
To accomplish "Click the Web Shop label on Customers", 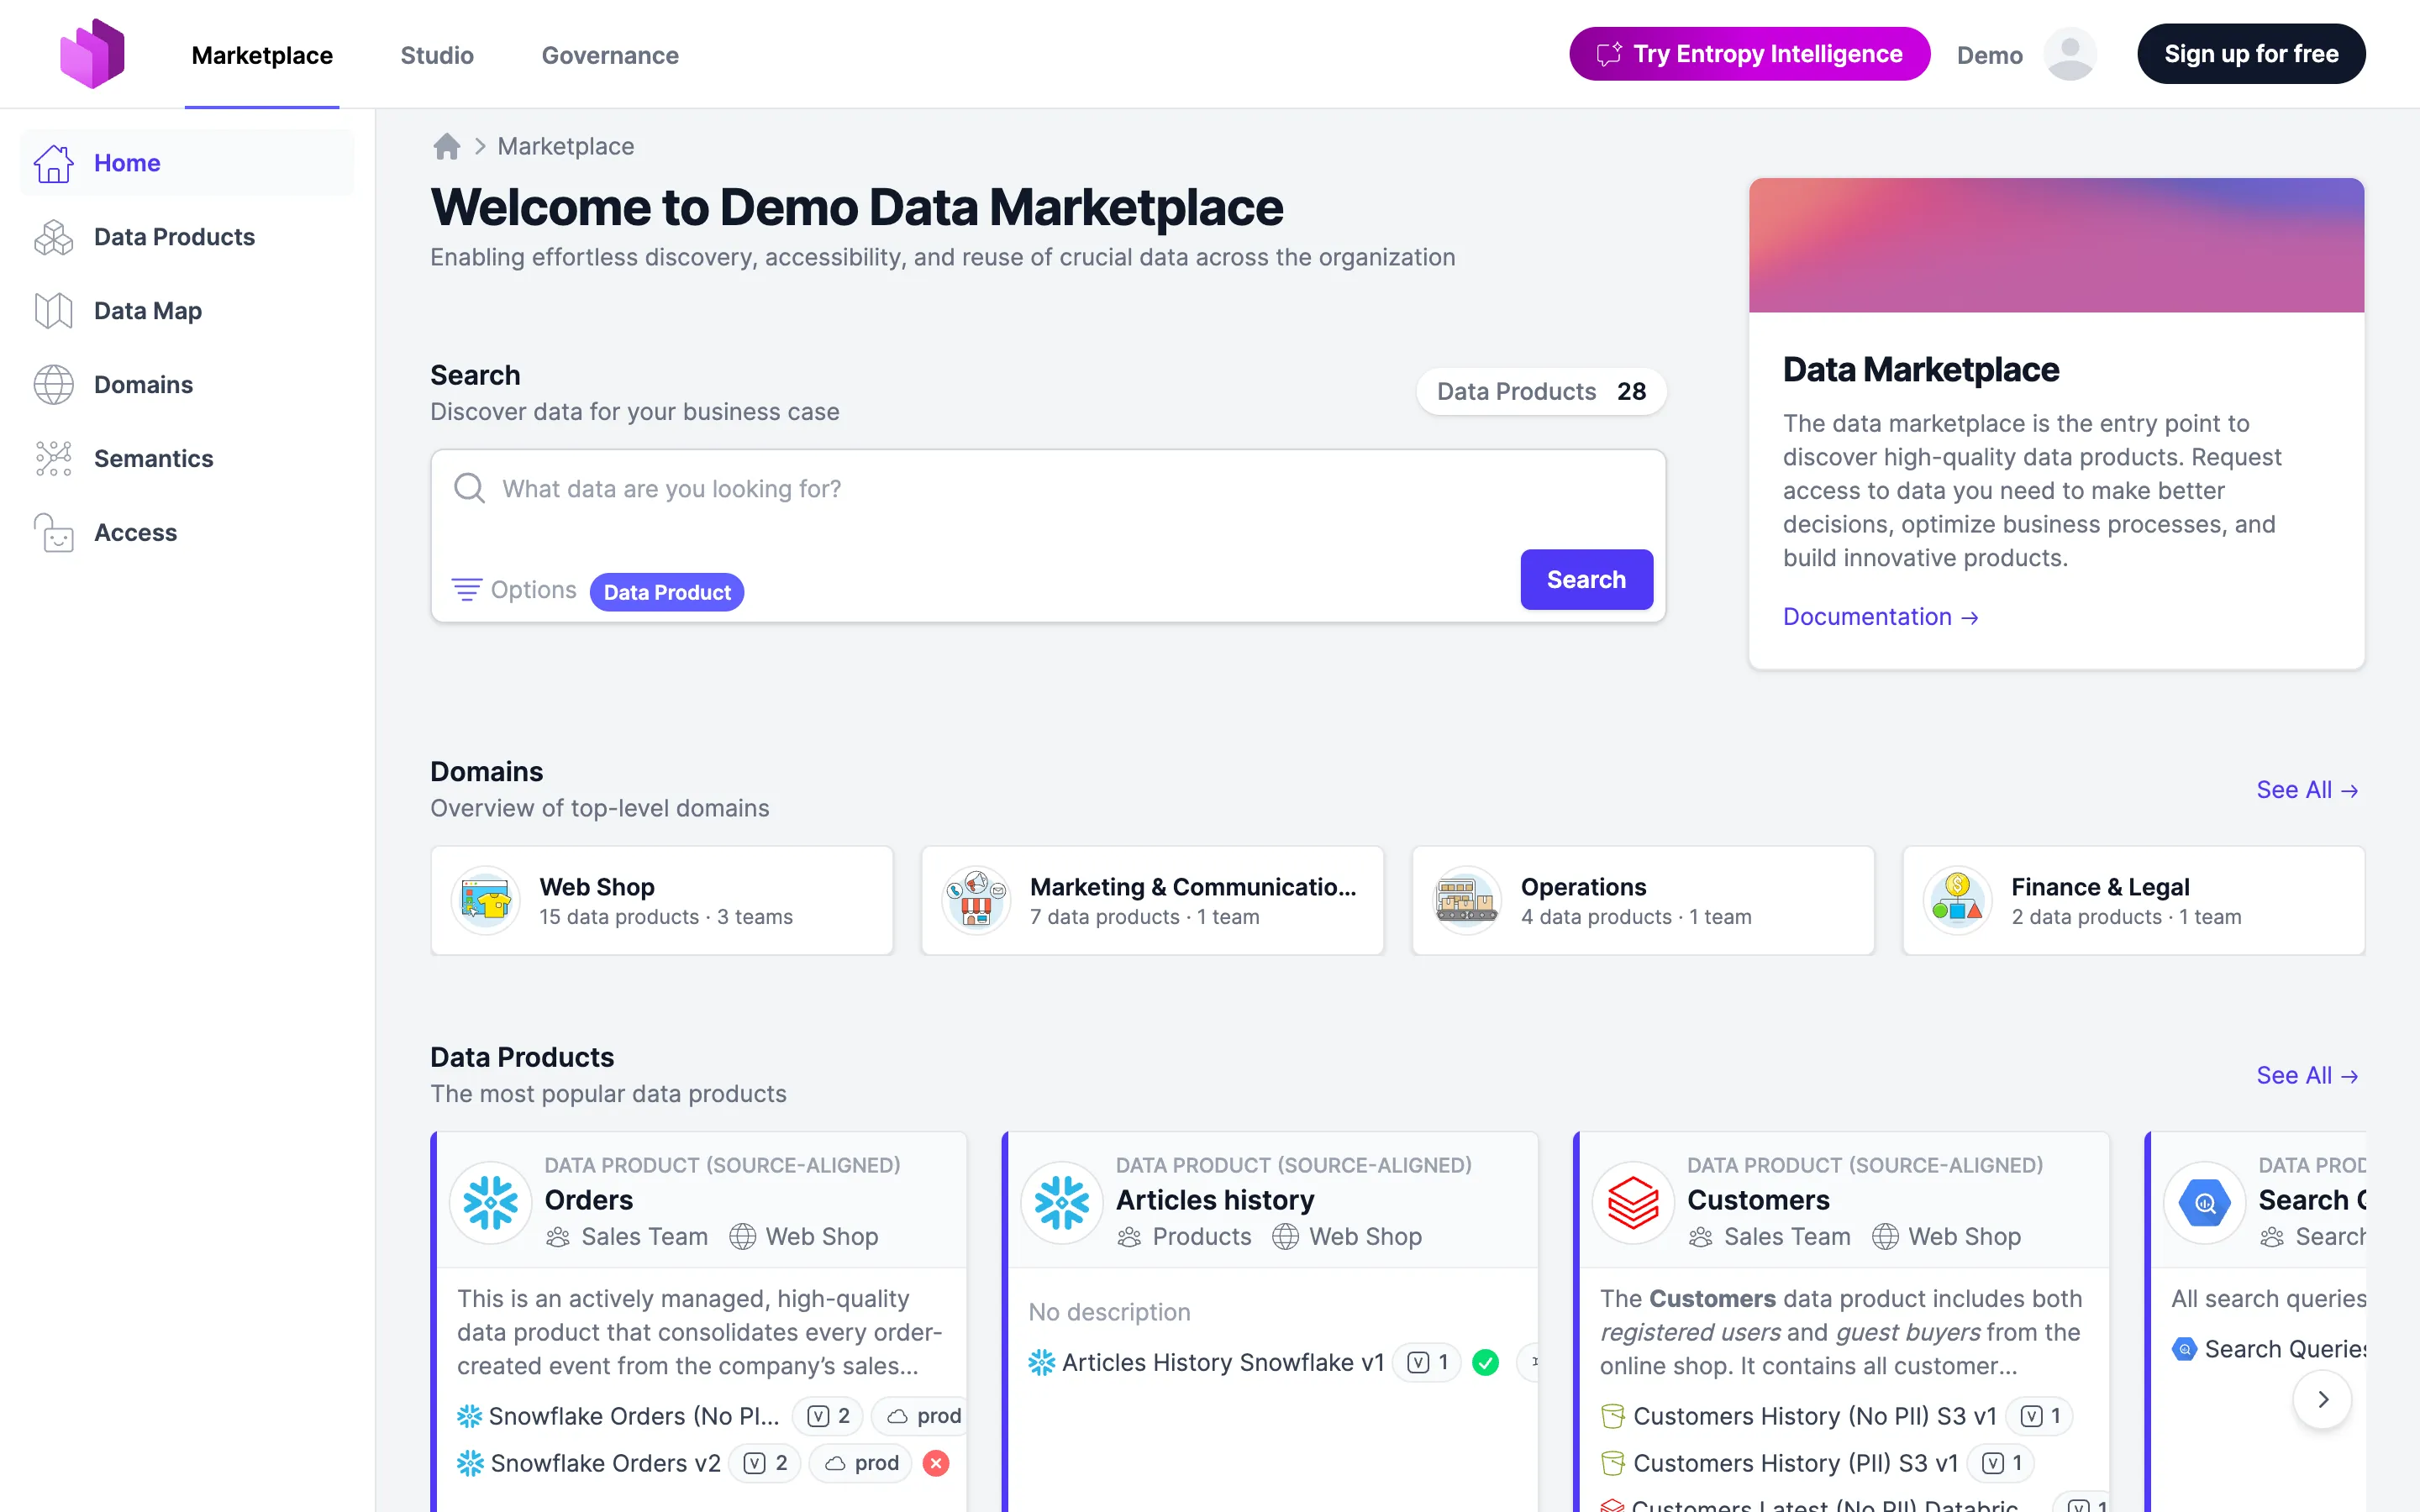I will click(1964, 1237).
